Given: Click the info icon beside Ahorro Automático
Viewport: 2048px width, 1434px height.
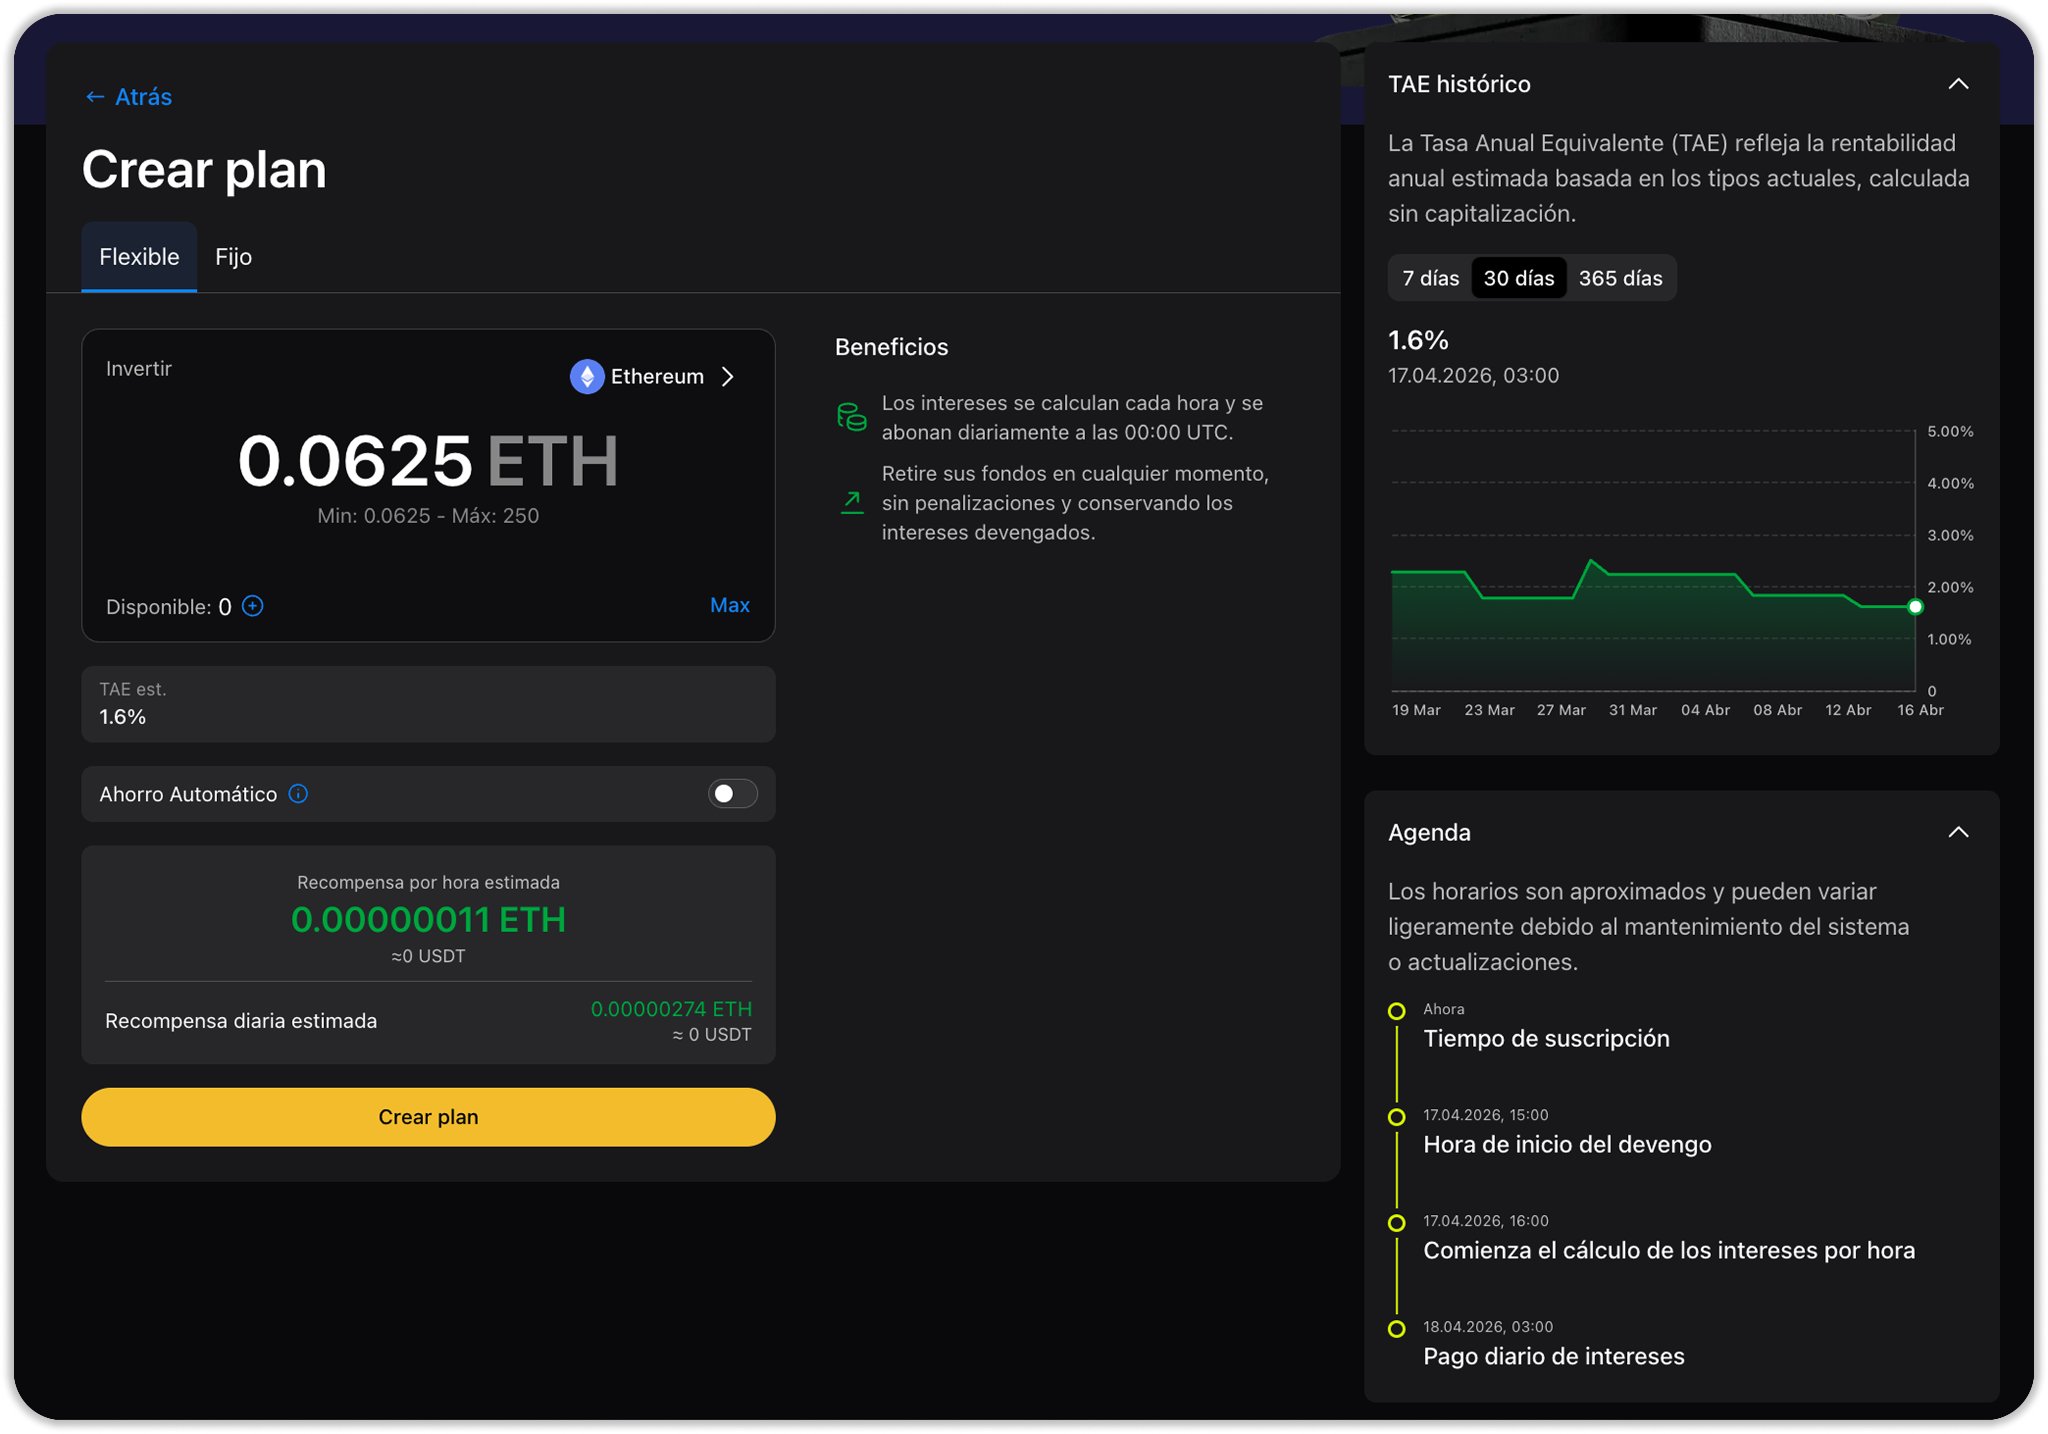Looking at the screenshot, I should (x=298, y=794).
